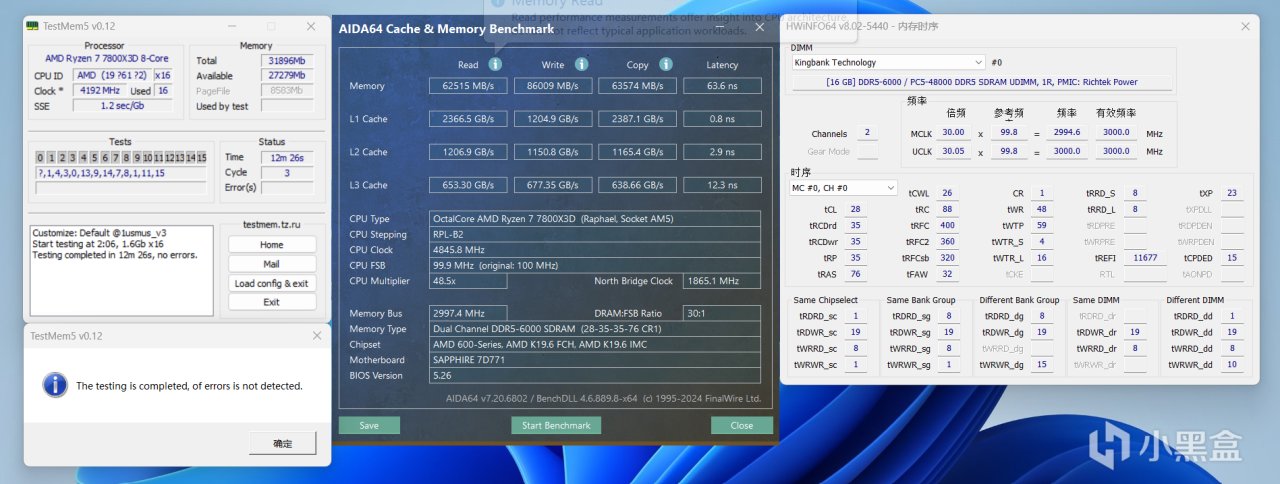Select test box 15 in TestMem5 Tests
This screenshot has height=484, width=1280.
pos(202,158)
